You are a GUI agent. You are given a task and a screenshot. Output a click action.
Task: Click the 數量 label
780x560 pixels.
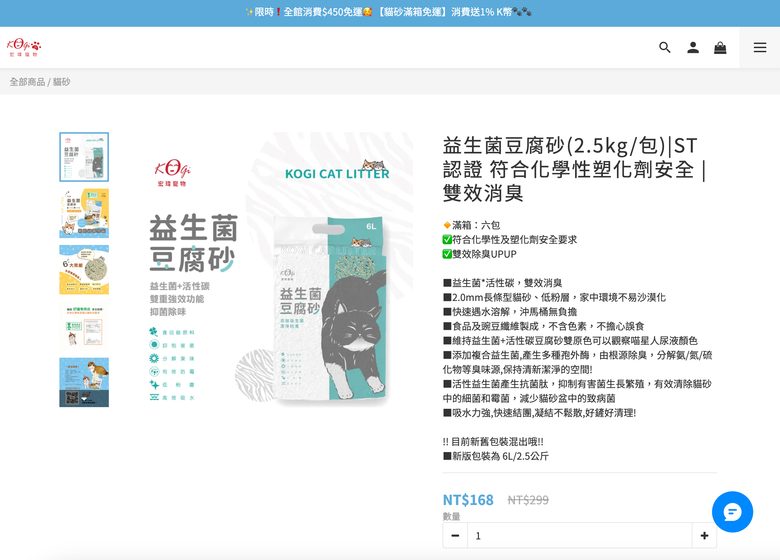[452, 516]
